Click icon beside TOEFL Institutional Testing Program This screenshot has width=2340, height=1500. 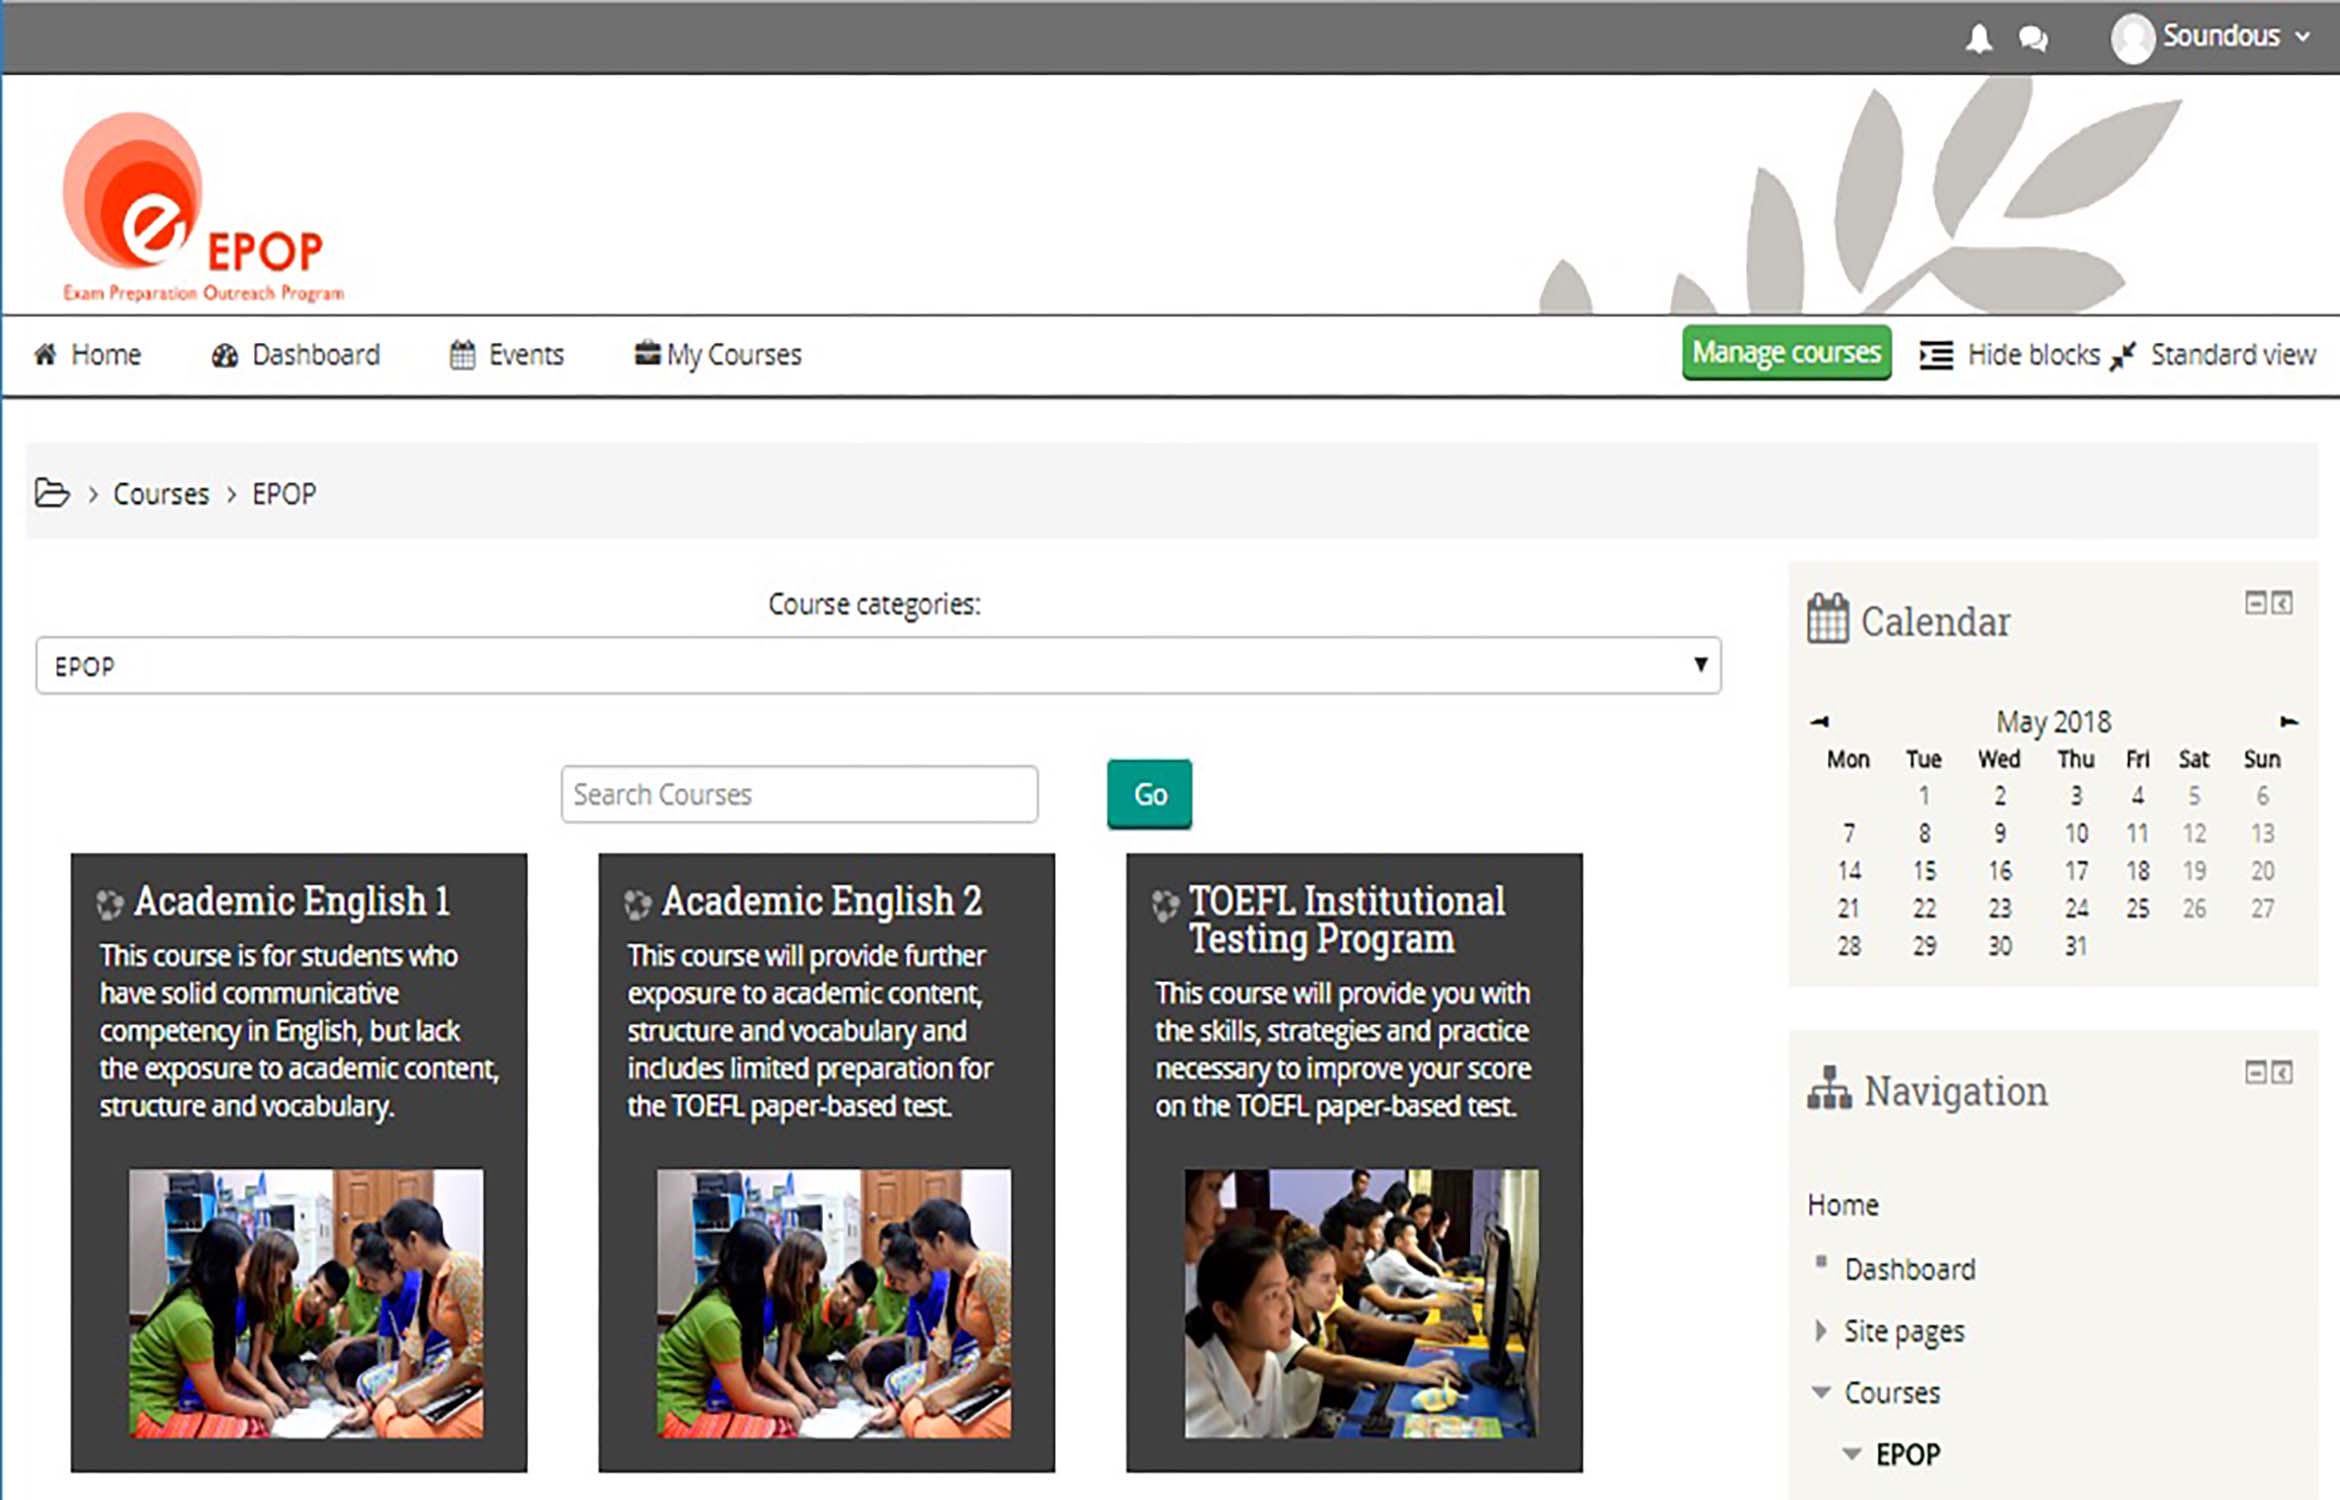click(x=1165, y=904)
